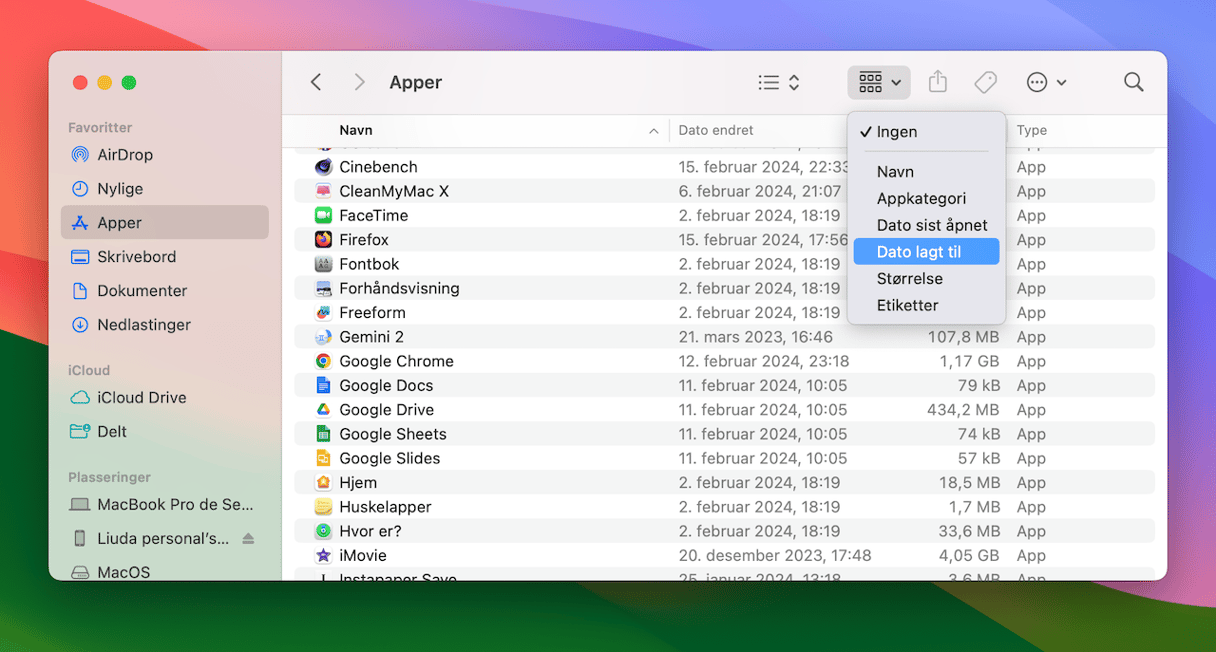The image size is (1216, 652).
Task: Open Delt shared folder in sidebar
Action: [x=165, y=432]
